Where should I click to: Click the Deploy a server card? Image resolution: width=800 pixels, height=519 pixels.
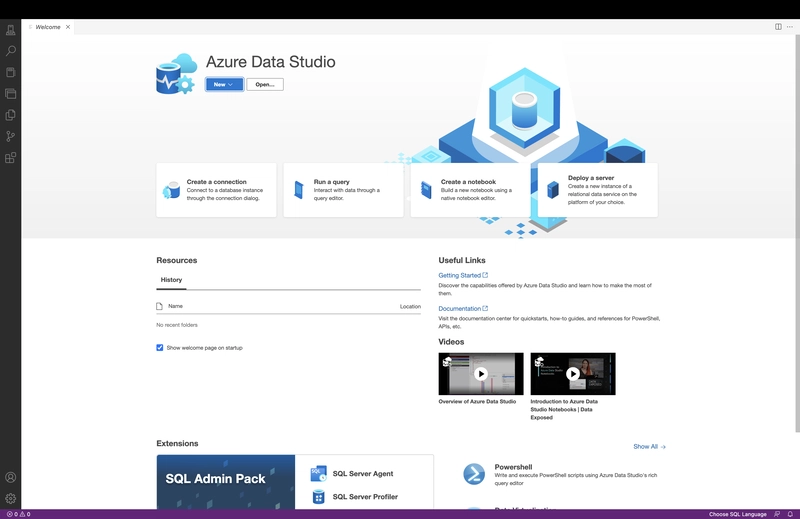597,190
